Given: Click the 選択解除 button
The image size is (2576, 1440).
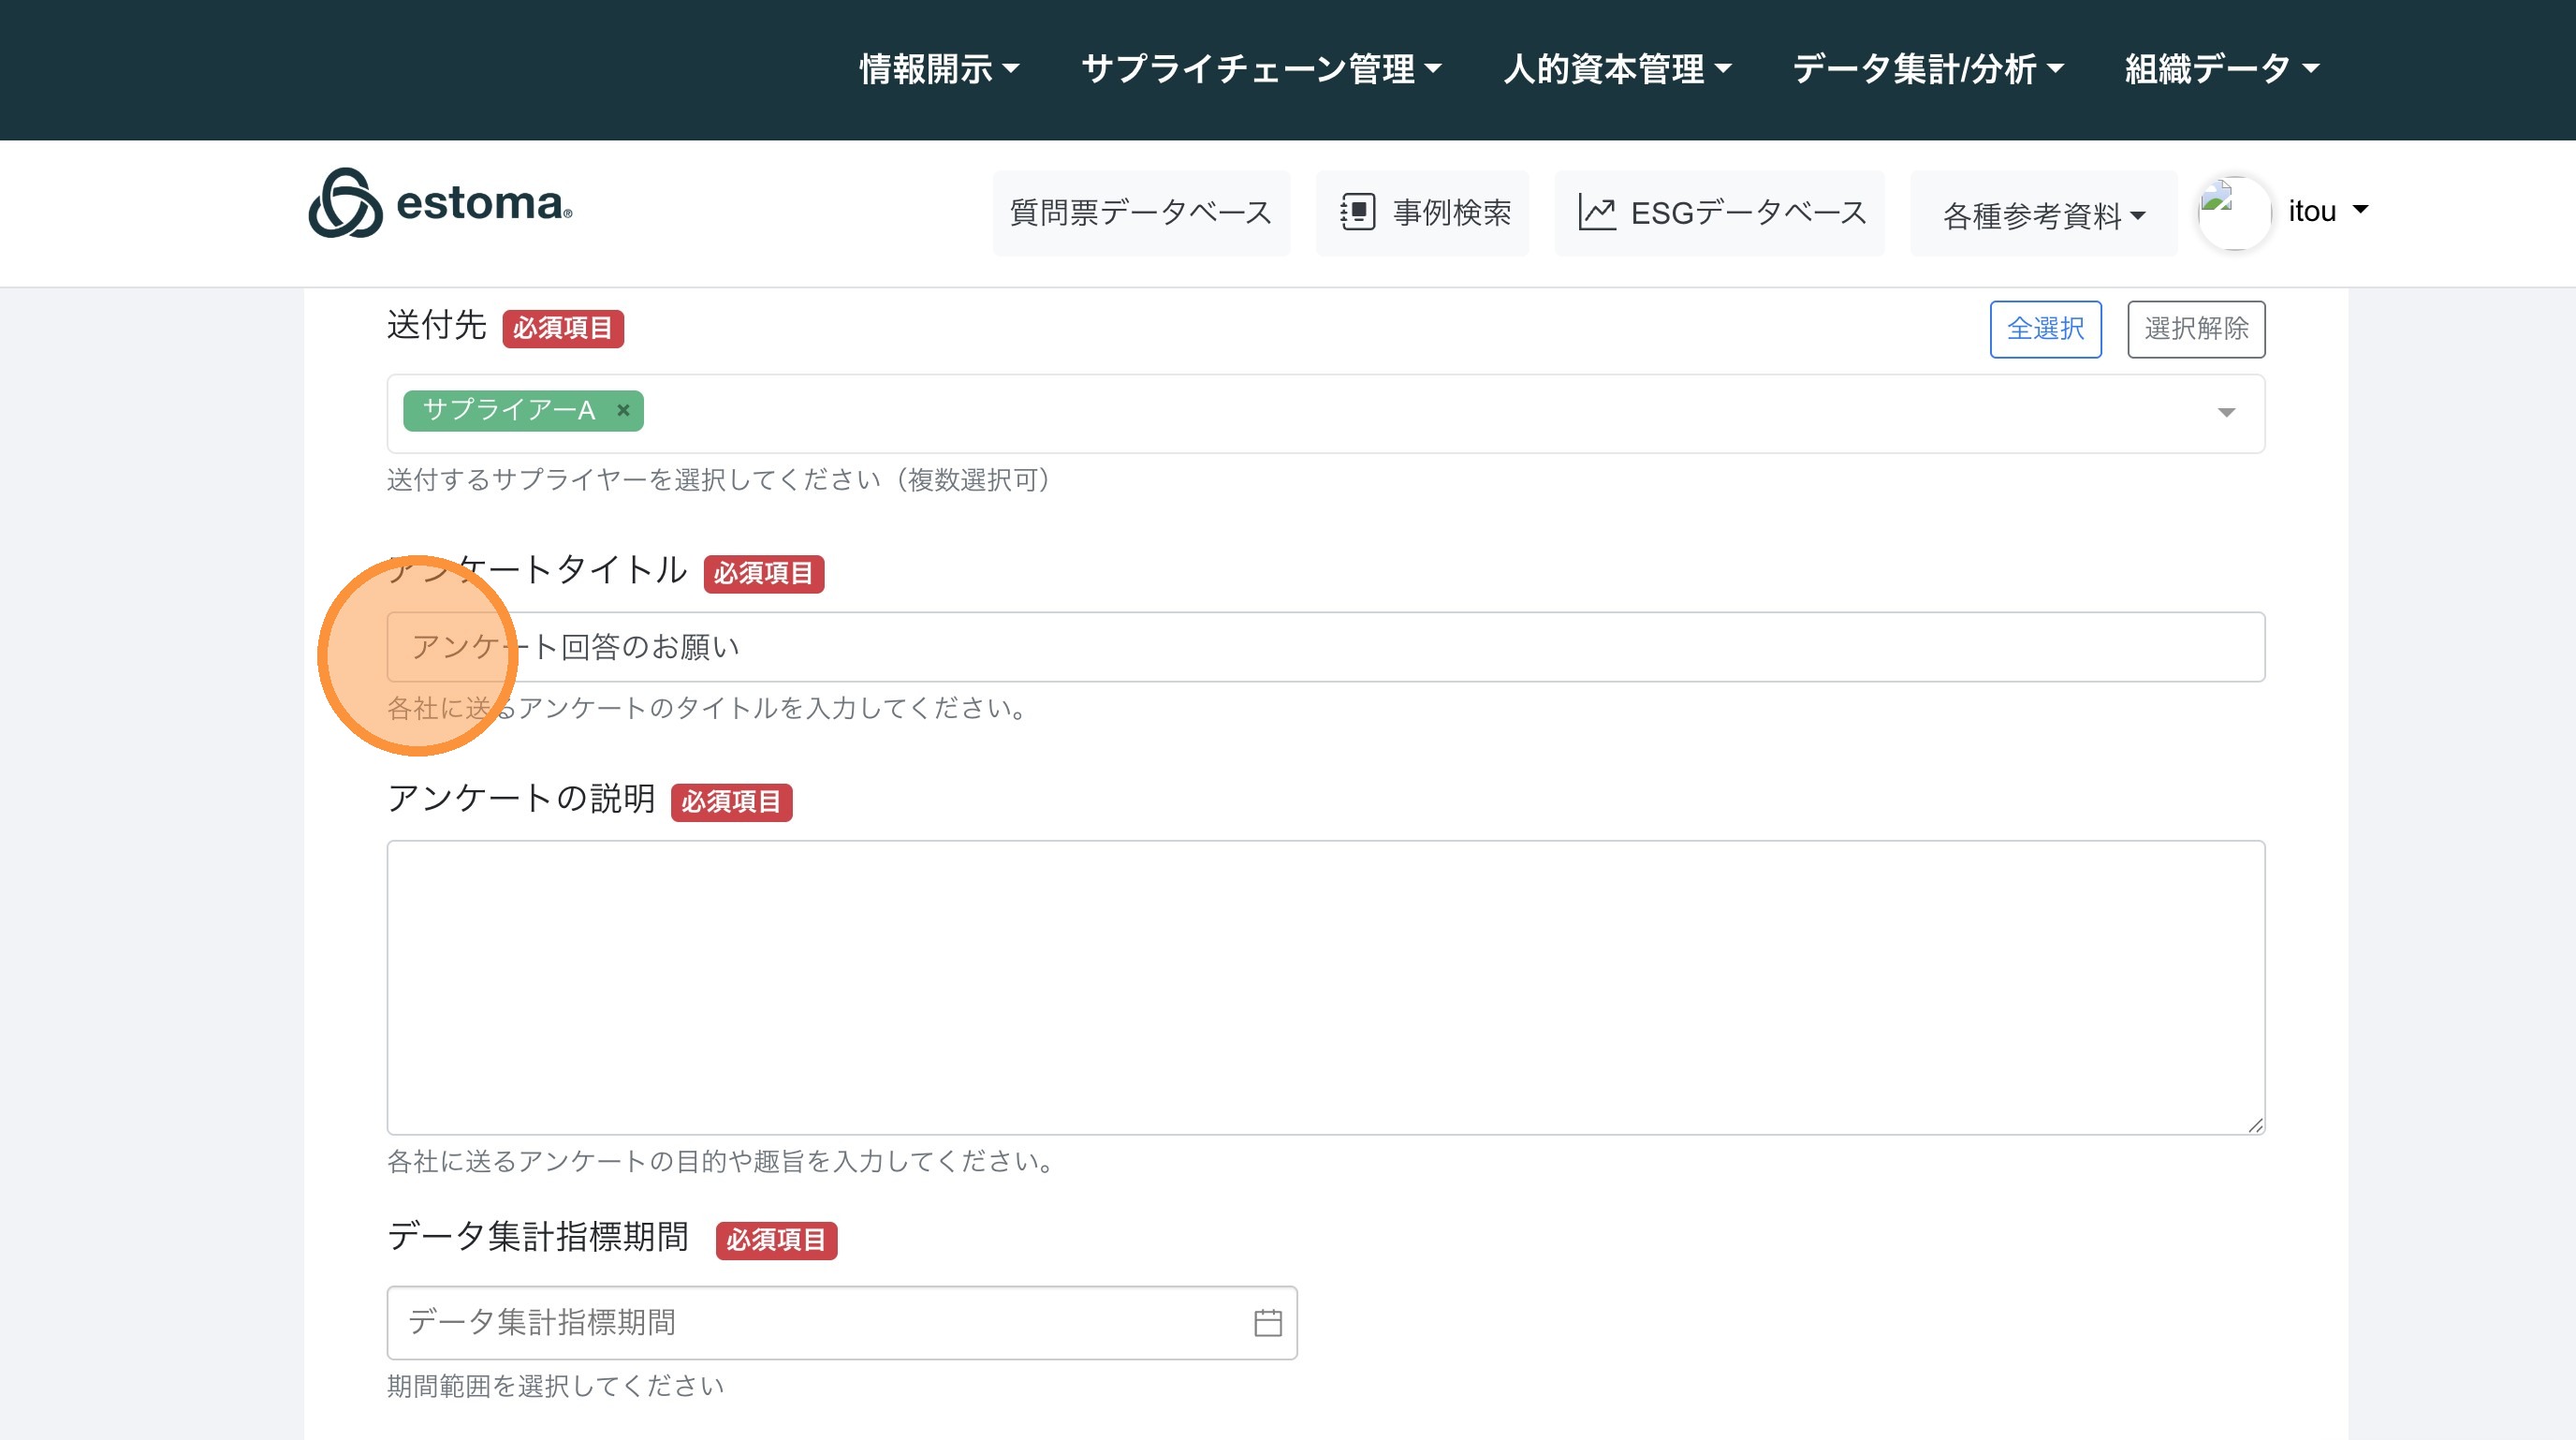Looking at the screenshot, I should pos(2195,329).
